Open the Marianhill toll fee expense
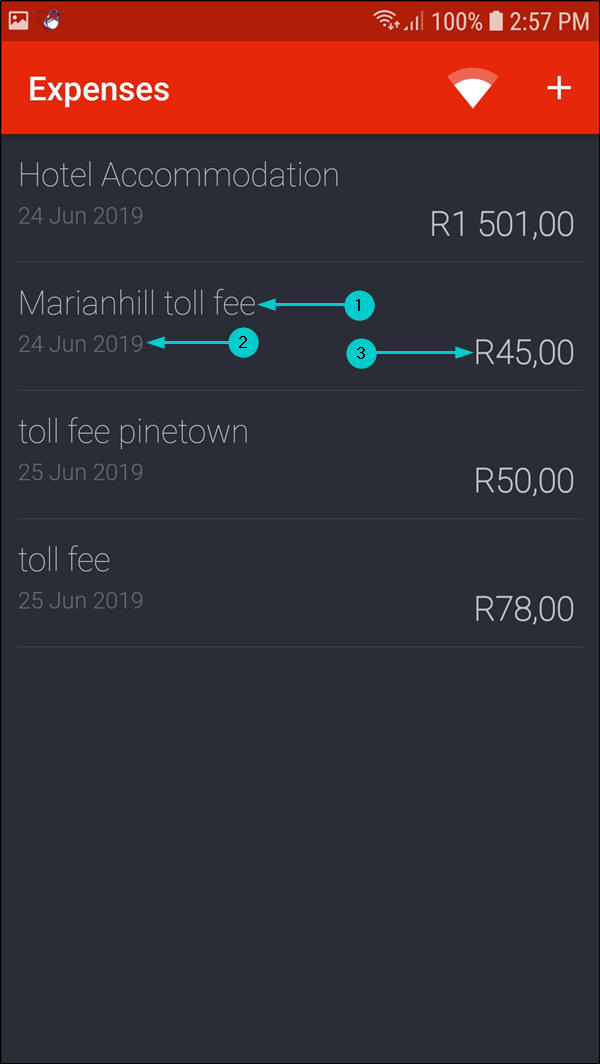 click(137, 303)
